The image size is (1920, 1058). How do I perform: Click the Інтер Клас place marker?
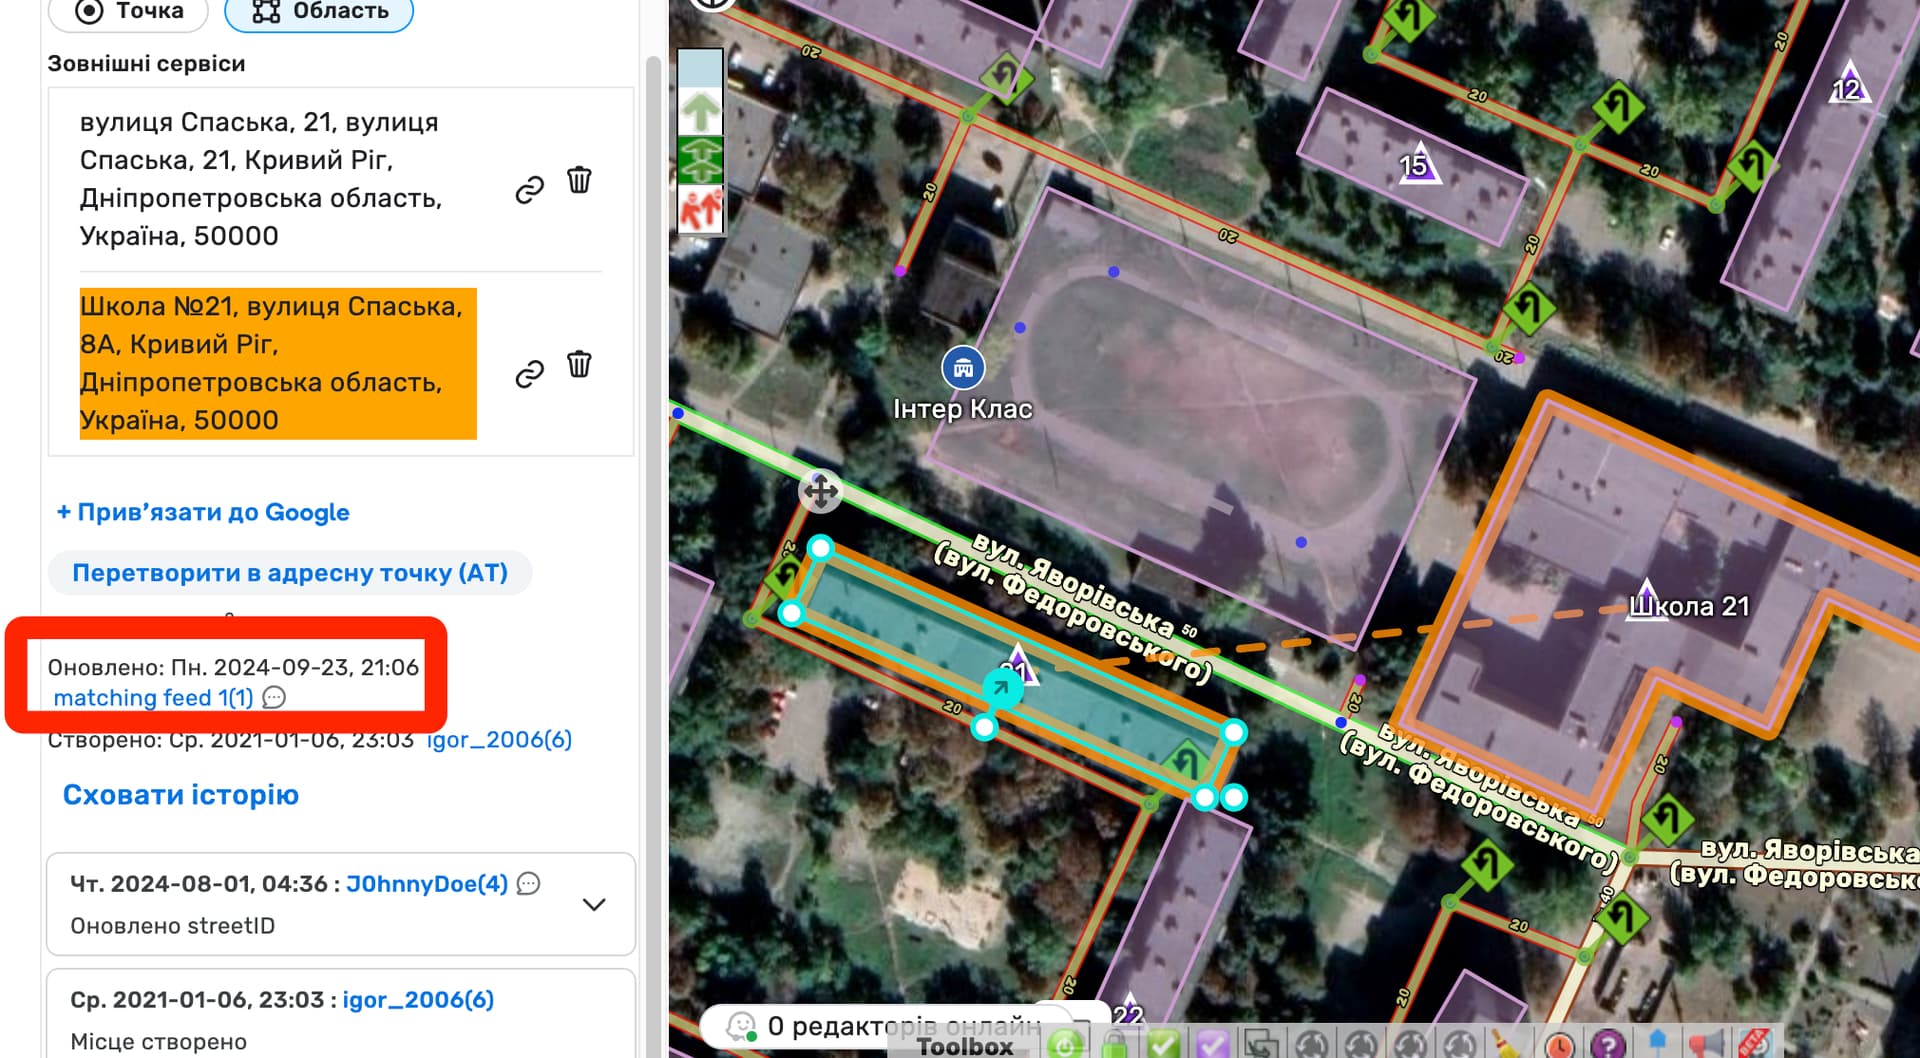pos(963,368)
